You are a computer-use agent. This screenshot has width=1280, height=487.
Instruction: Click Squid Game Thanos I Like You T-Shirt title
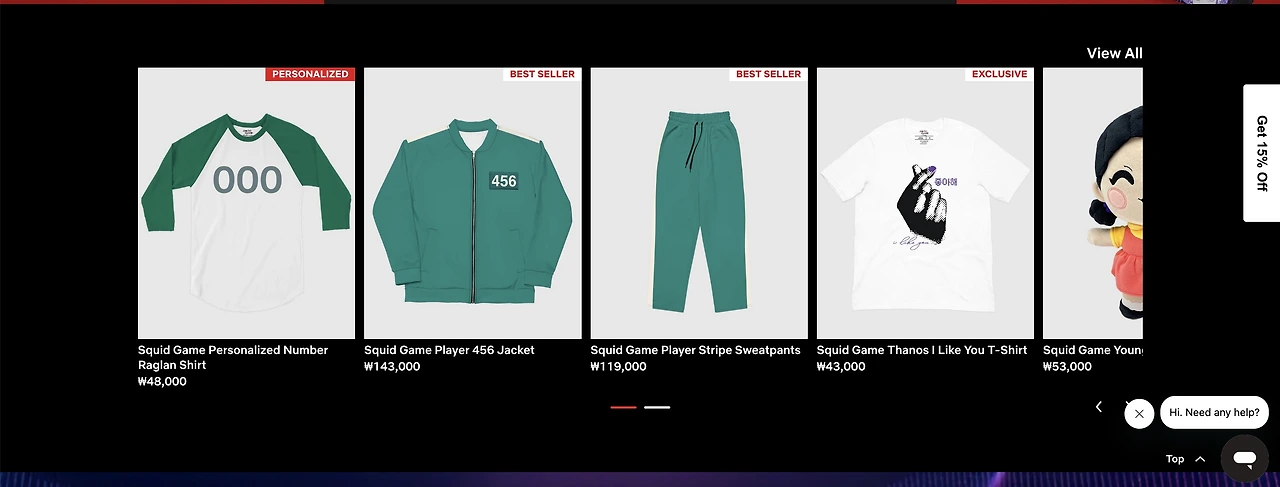922,350
